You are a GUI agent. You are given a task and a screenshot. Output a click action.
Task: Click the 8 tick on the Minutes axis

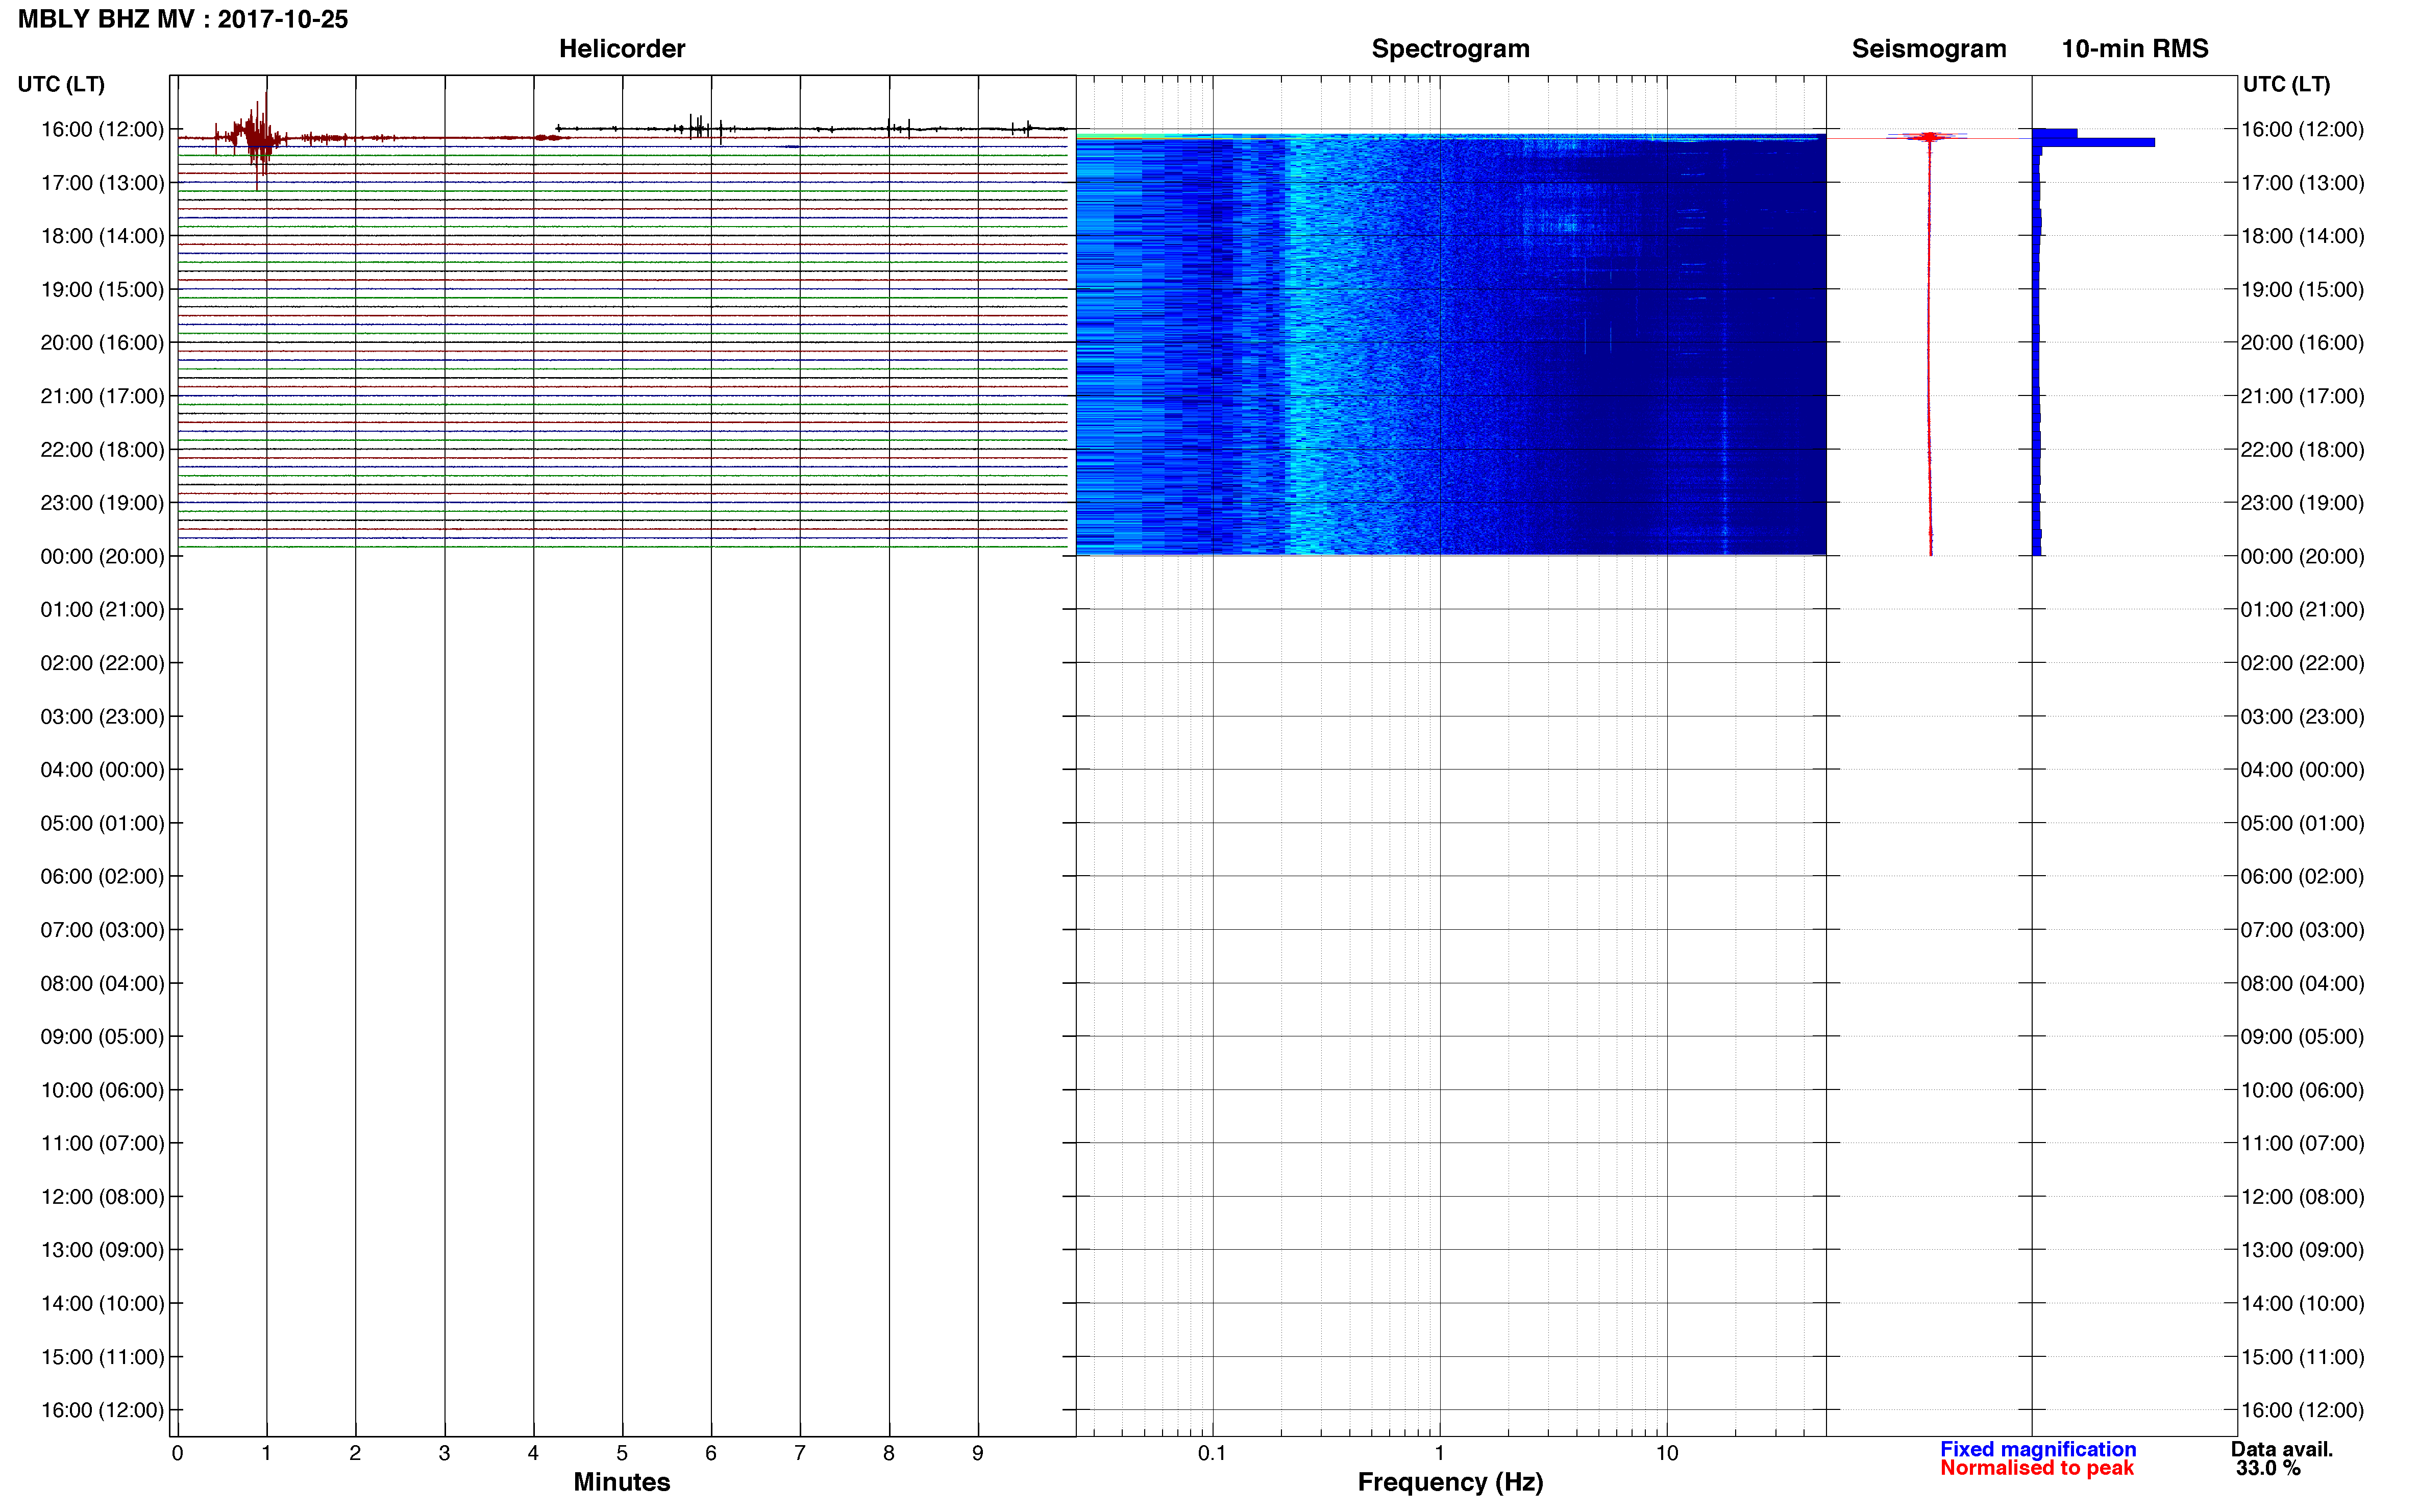click(889, 1454)
